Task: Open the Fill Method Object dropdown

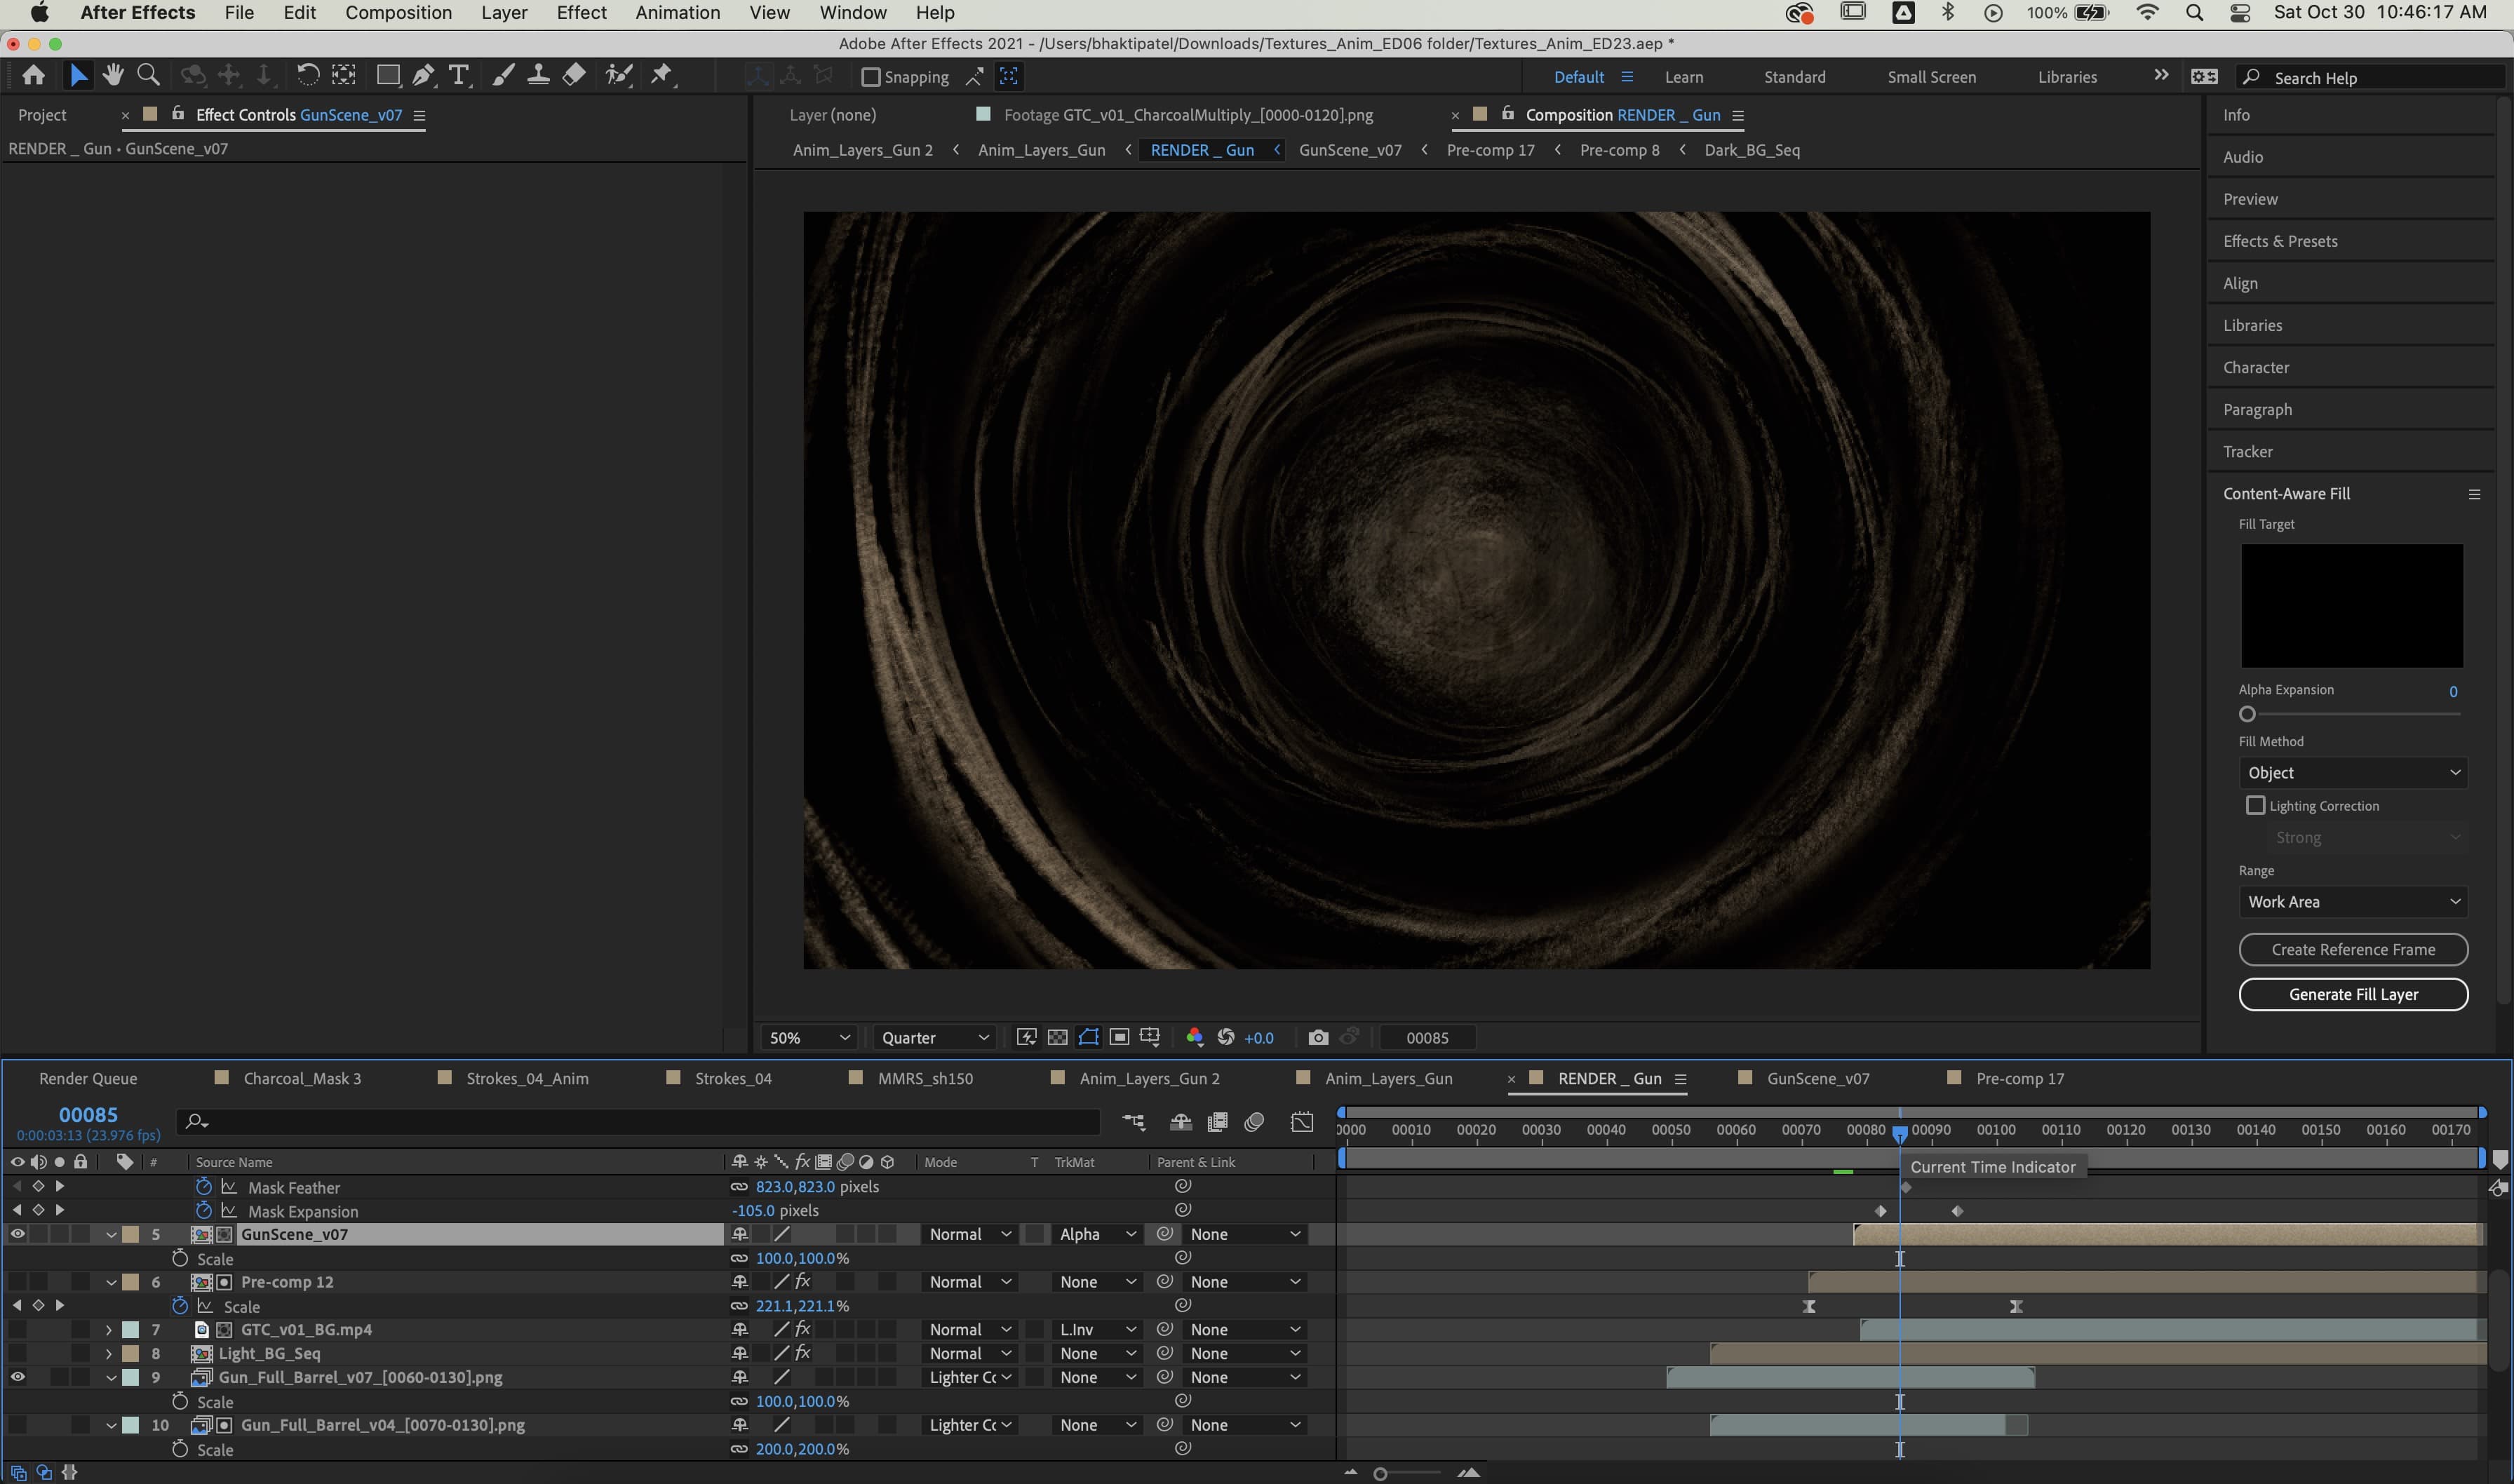Action: tap(2352, 772)
